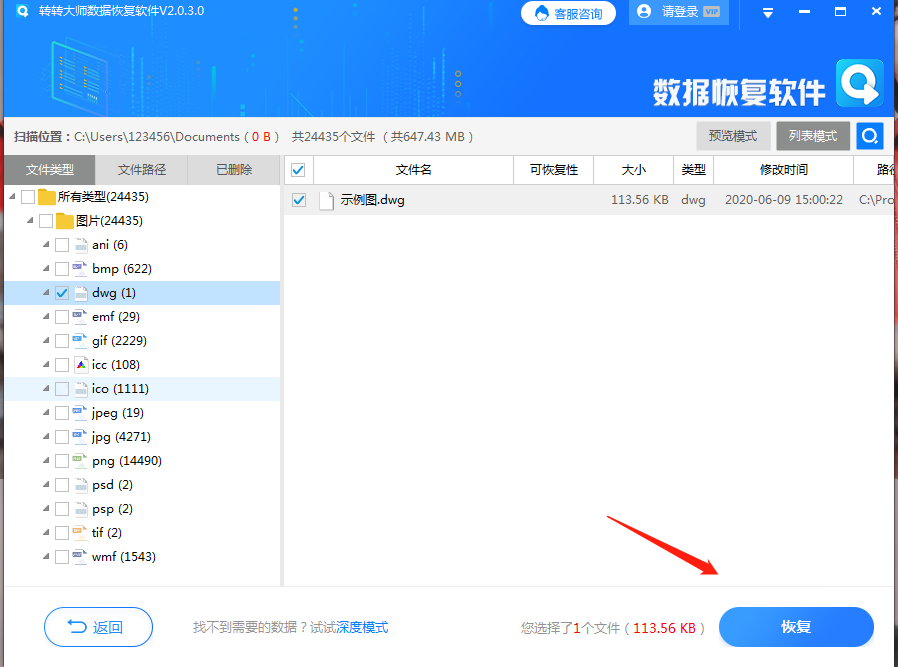This screenshot has width=898, height=667.
Task: Check the bmp (622) checkbox
Action: 62,269
